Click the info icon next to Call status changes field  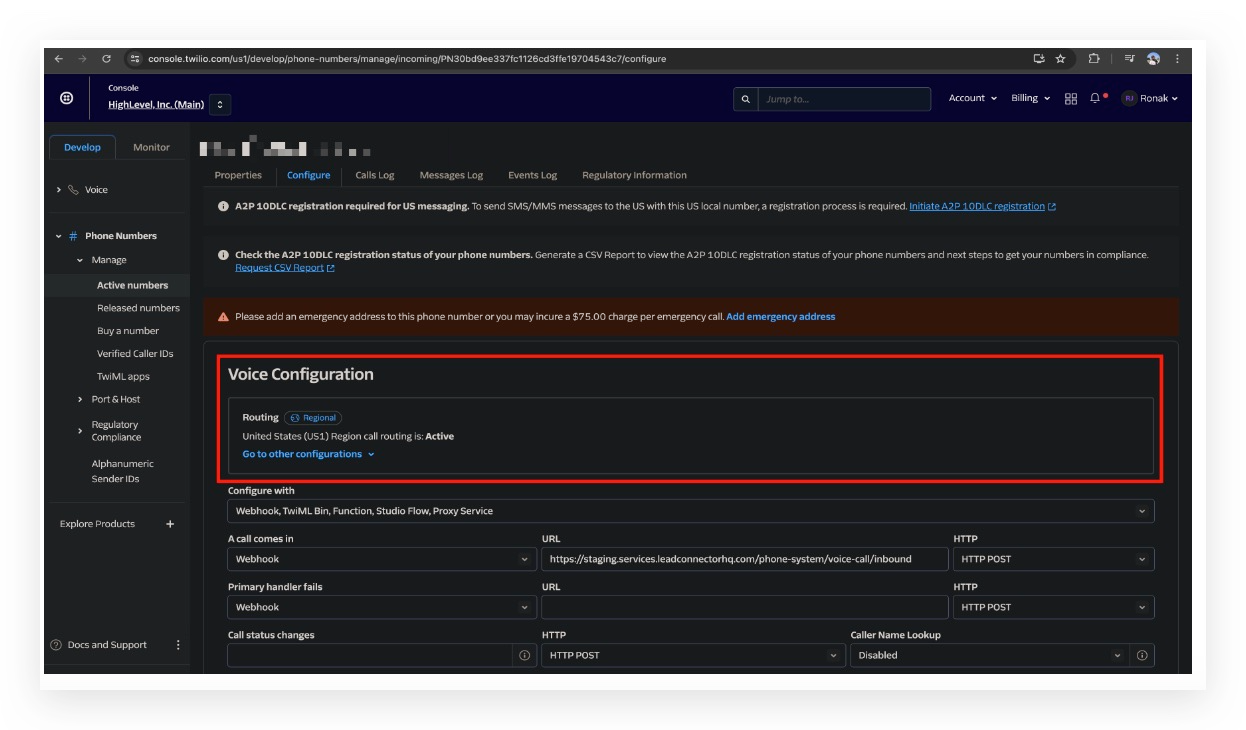pos(525,656)
